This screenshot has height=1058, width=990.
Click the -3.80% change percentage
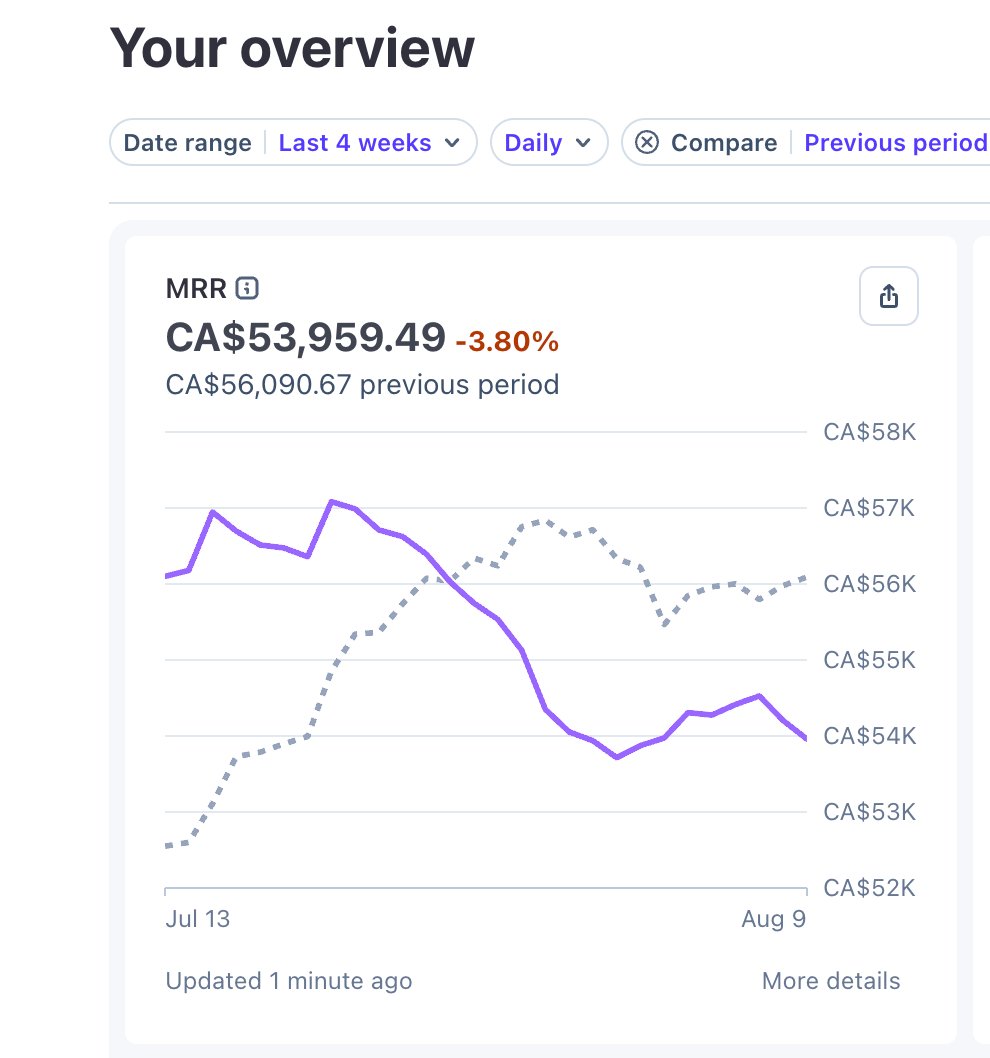[507, 341]
